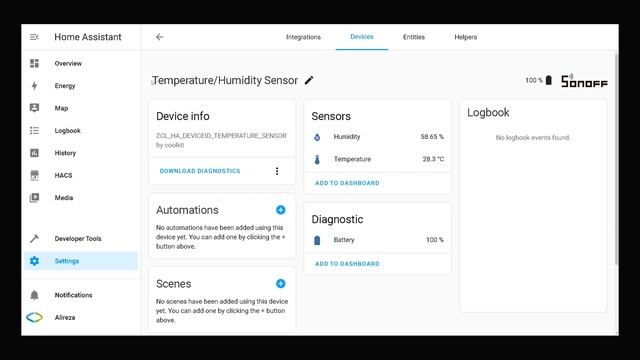Open the Energy lightning icon
The width and height of the screenshot is (640, 360).
(x=34, y=86)
